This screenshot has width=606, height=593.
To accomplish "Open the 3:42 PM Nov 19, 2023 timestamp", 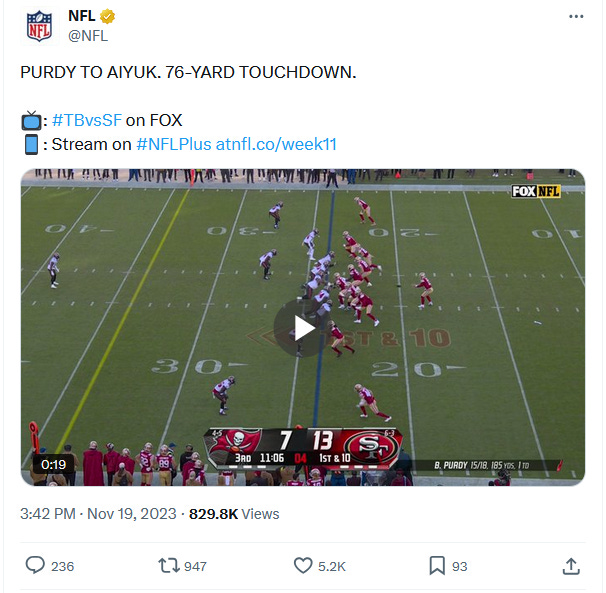I will 98,514.
